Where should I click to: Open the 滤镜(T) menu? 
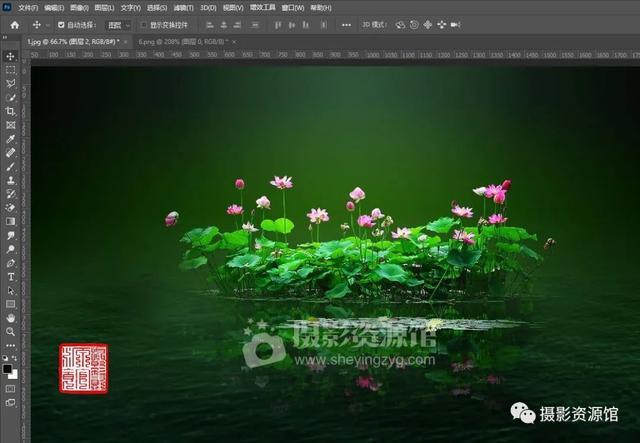tap(183, 8)
